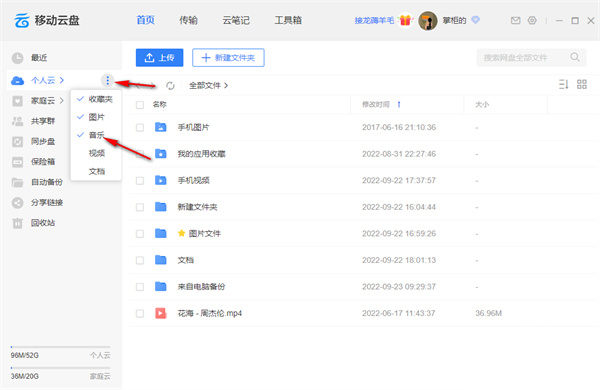Image resolution: width=600 pixels, height=390 pixels.
Task: Click the 我的应用收藏 folder icon
Action: pos(161,154)
